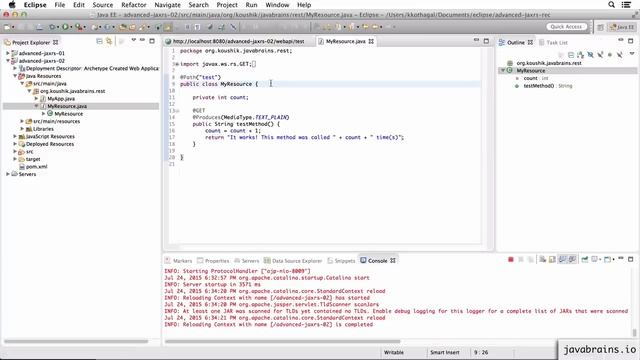Switch to localhost webapi/test browser tab

click(238, 41)
